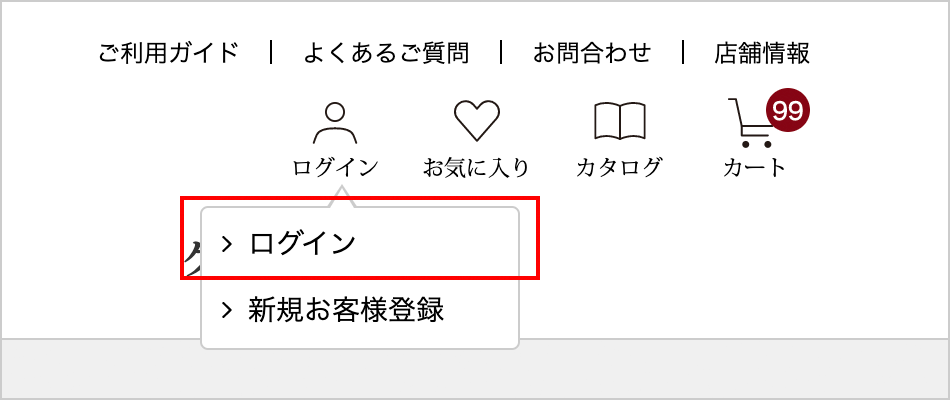This screenshot has width=950, height=400.
Task: Choose 新規お客様登録 from the dropdown popup
Action: (x=346, y=310)
